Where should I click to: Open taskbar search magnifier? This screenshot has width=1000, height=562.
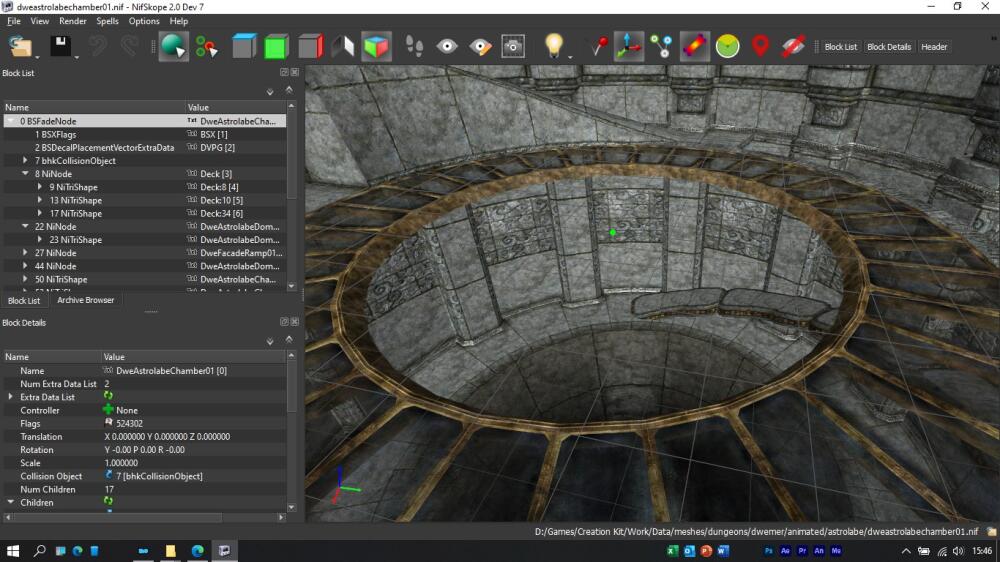point(40,551)
